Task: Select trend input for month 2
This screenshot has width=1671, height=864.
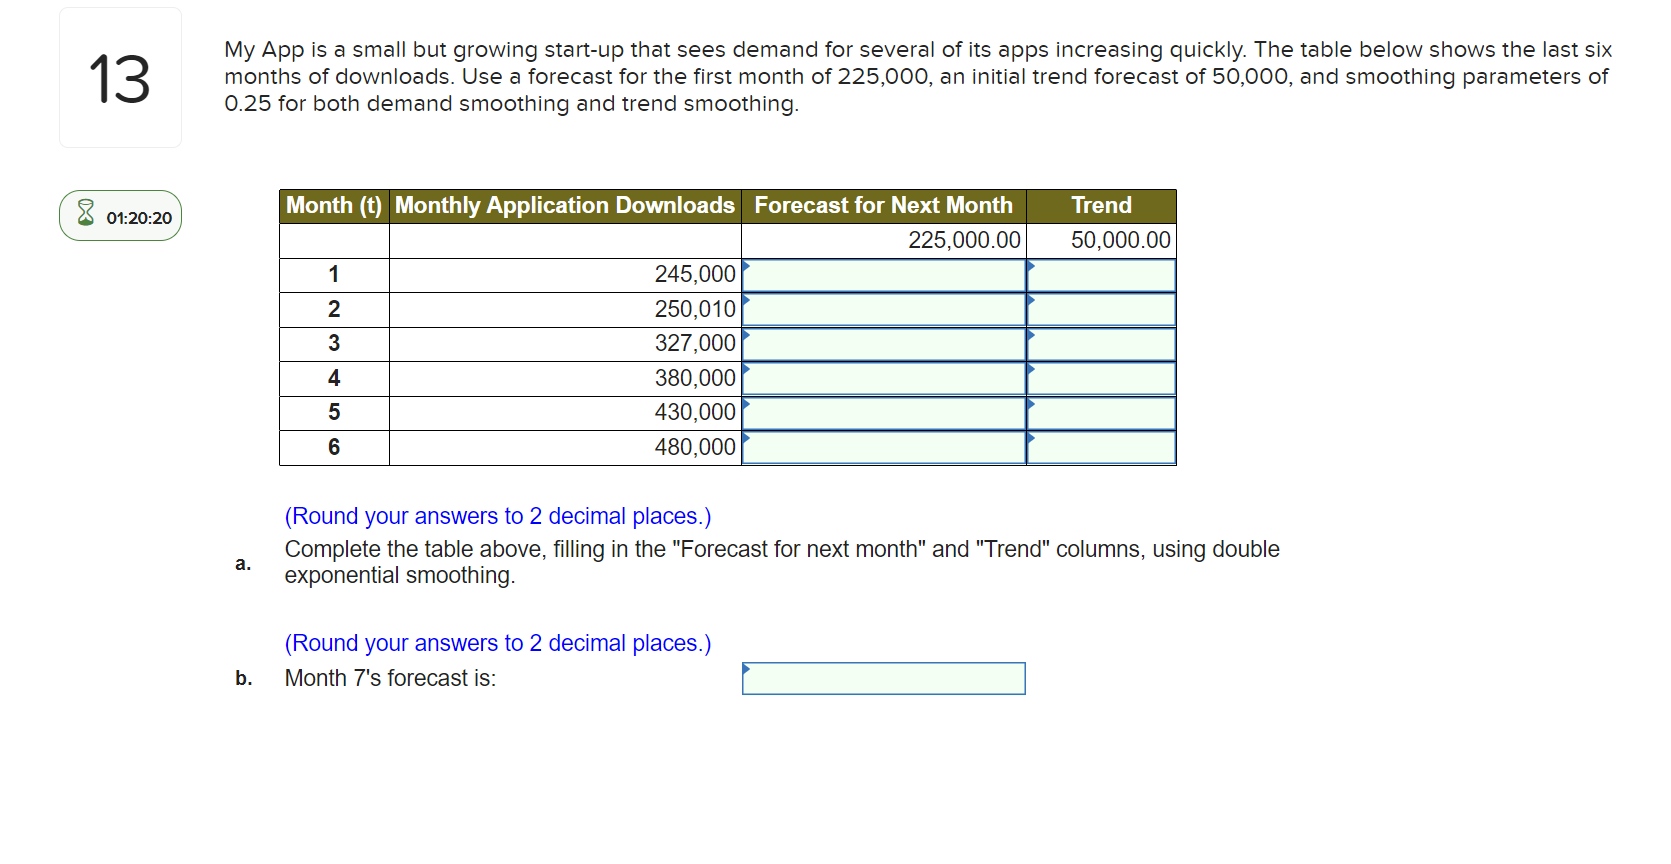Action: pos(1101,309)
